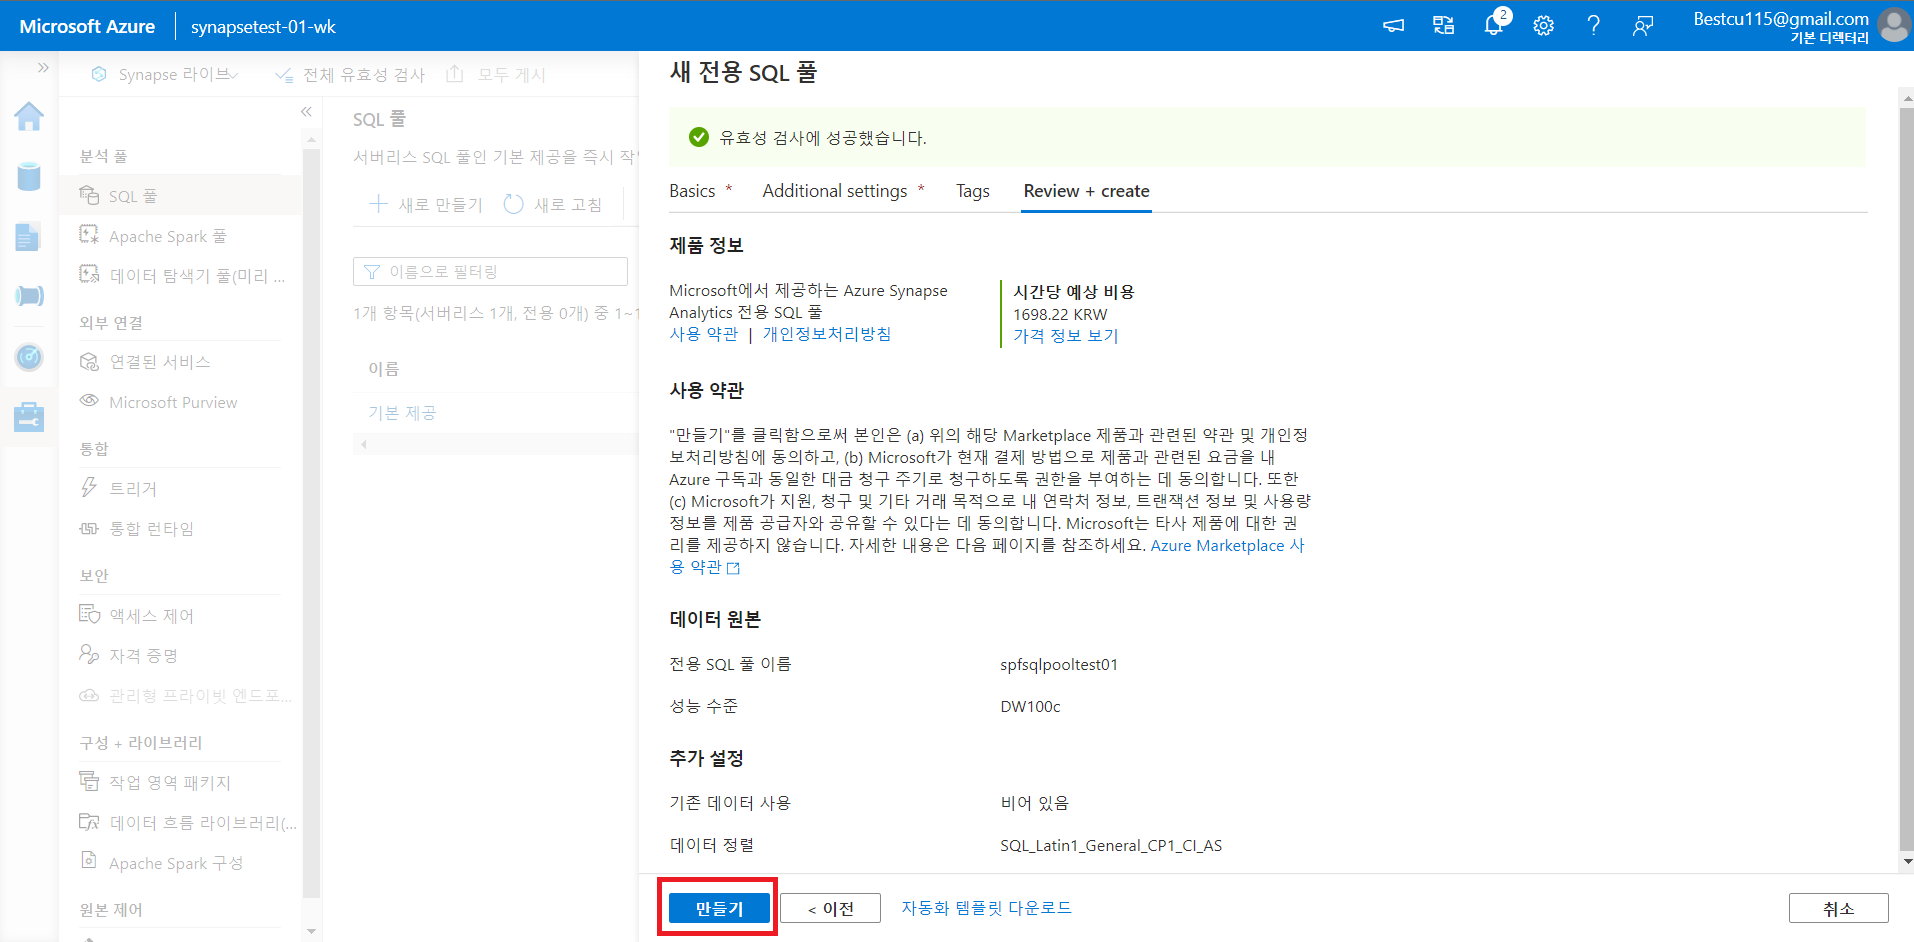
Task: Open the feedback person icon
Action: tap(1642, 26)
